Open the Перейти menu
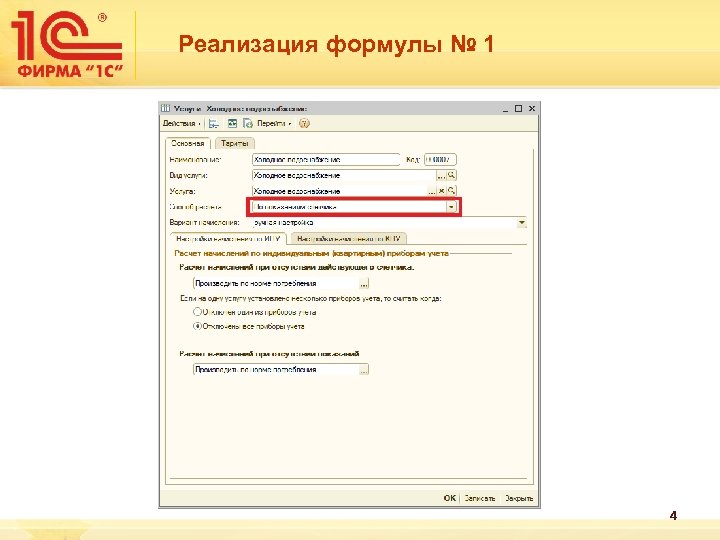Viewport: 720px width, 540px height. click(x=274, y=124)
